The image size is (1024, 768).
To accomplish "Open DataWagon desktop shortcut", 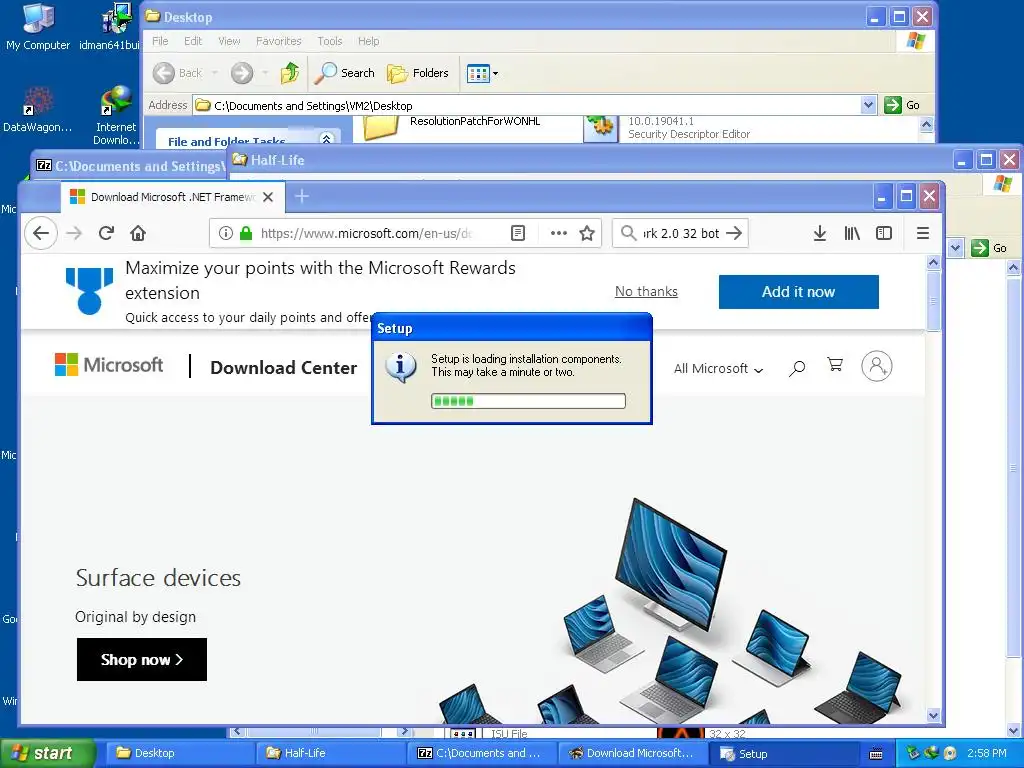I will pyautogui.click(x=38, y=111).
